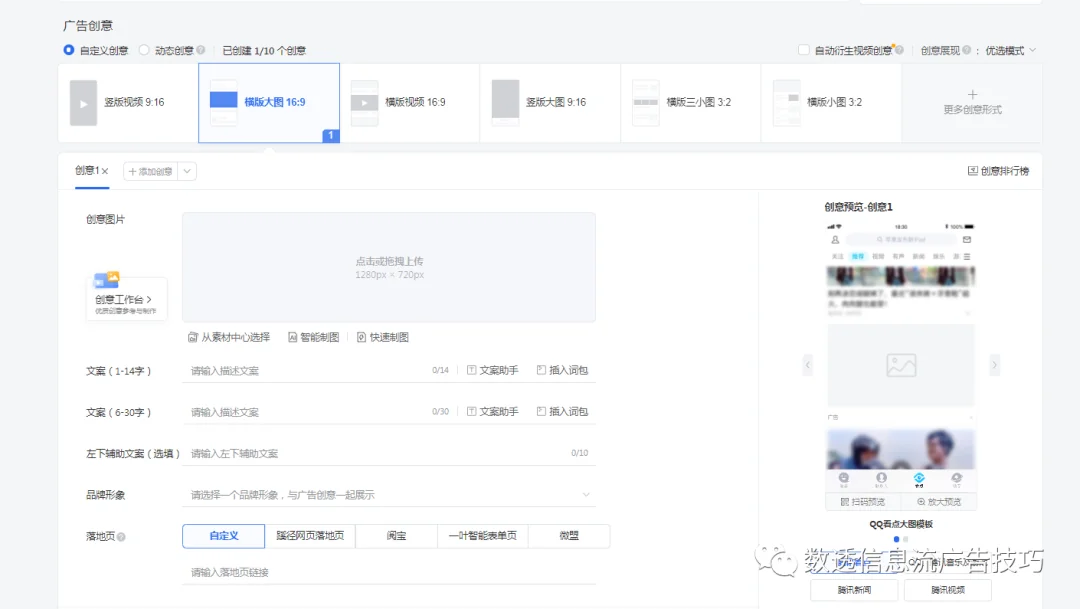1080x609 pixels.
Task: Select the 自定义创意 radio button
Action: (x=69, y=50)
